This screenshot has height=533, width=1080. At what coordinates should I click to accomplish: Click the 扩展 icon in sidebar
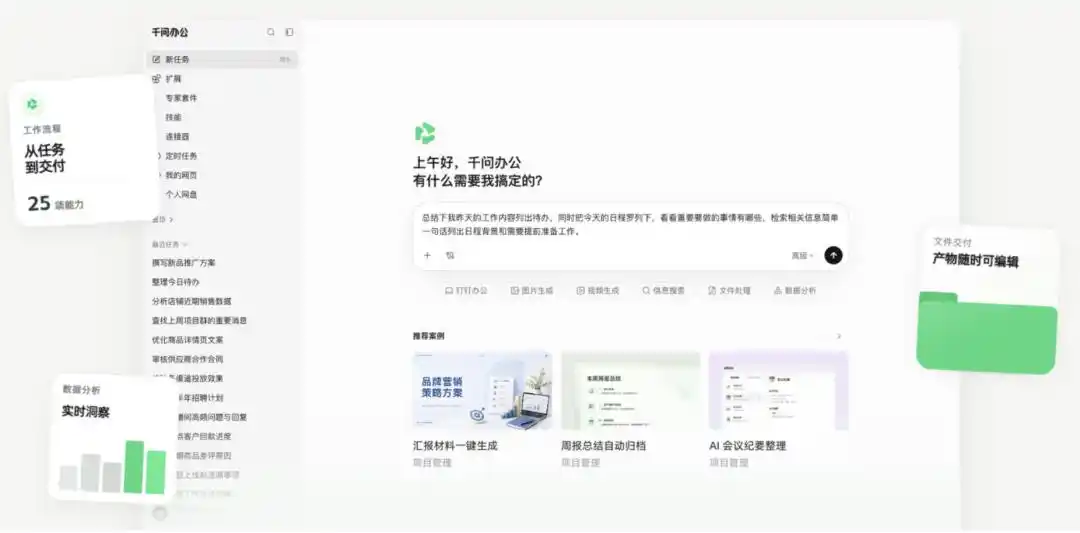156,79
